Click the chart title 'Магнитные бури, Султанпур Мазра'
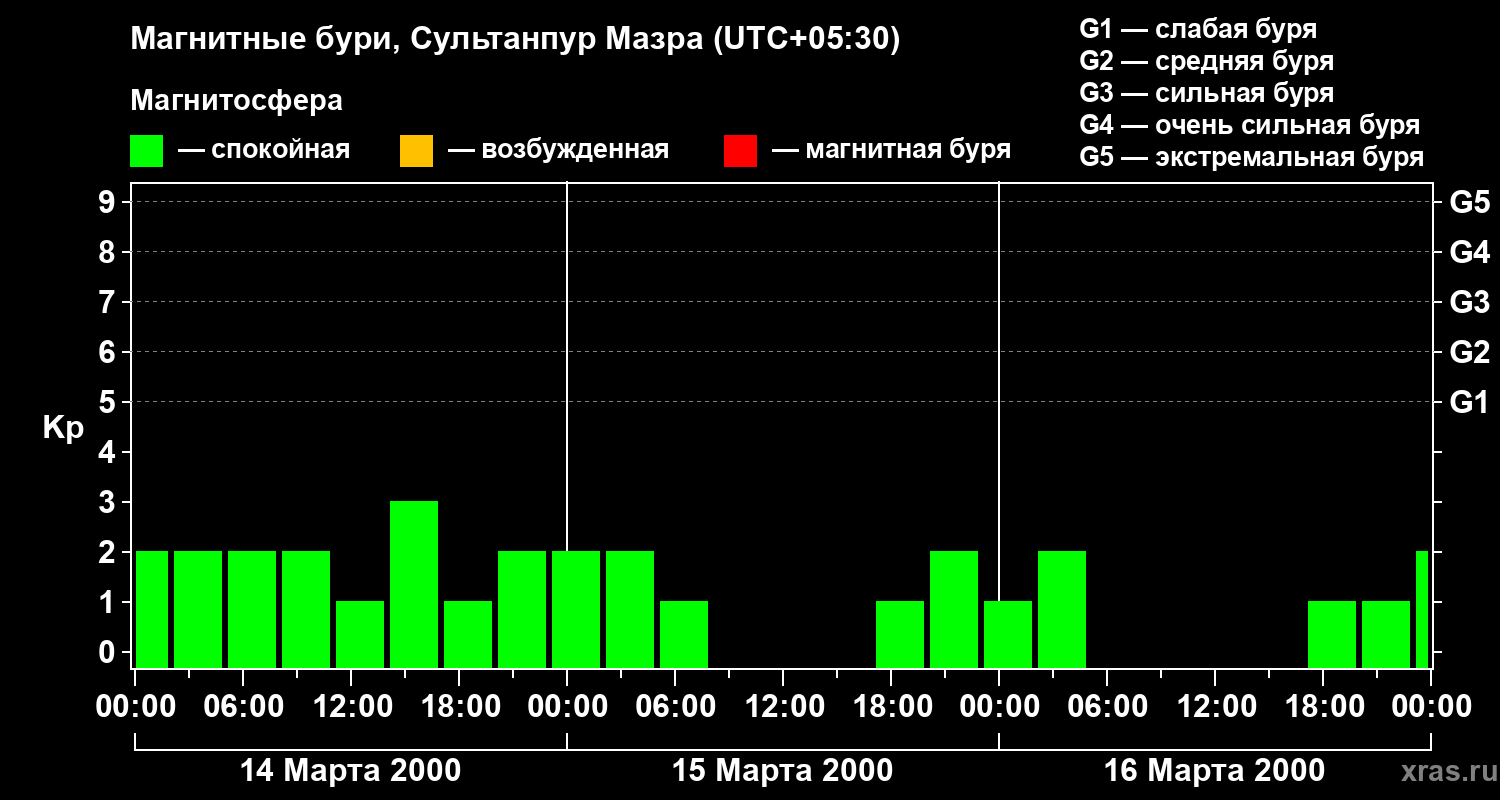 (515, 40)
